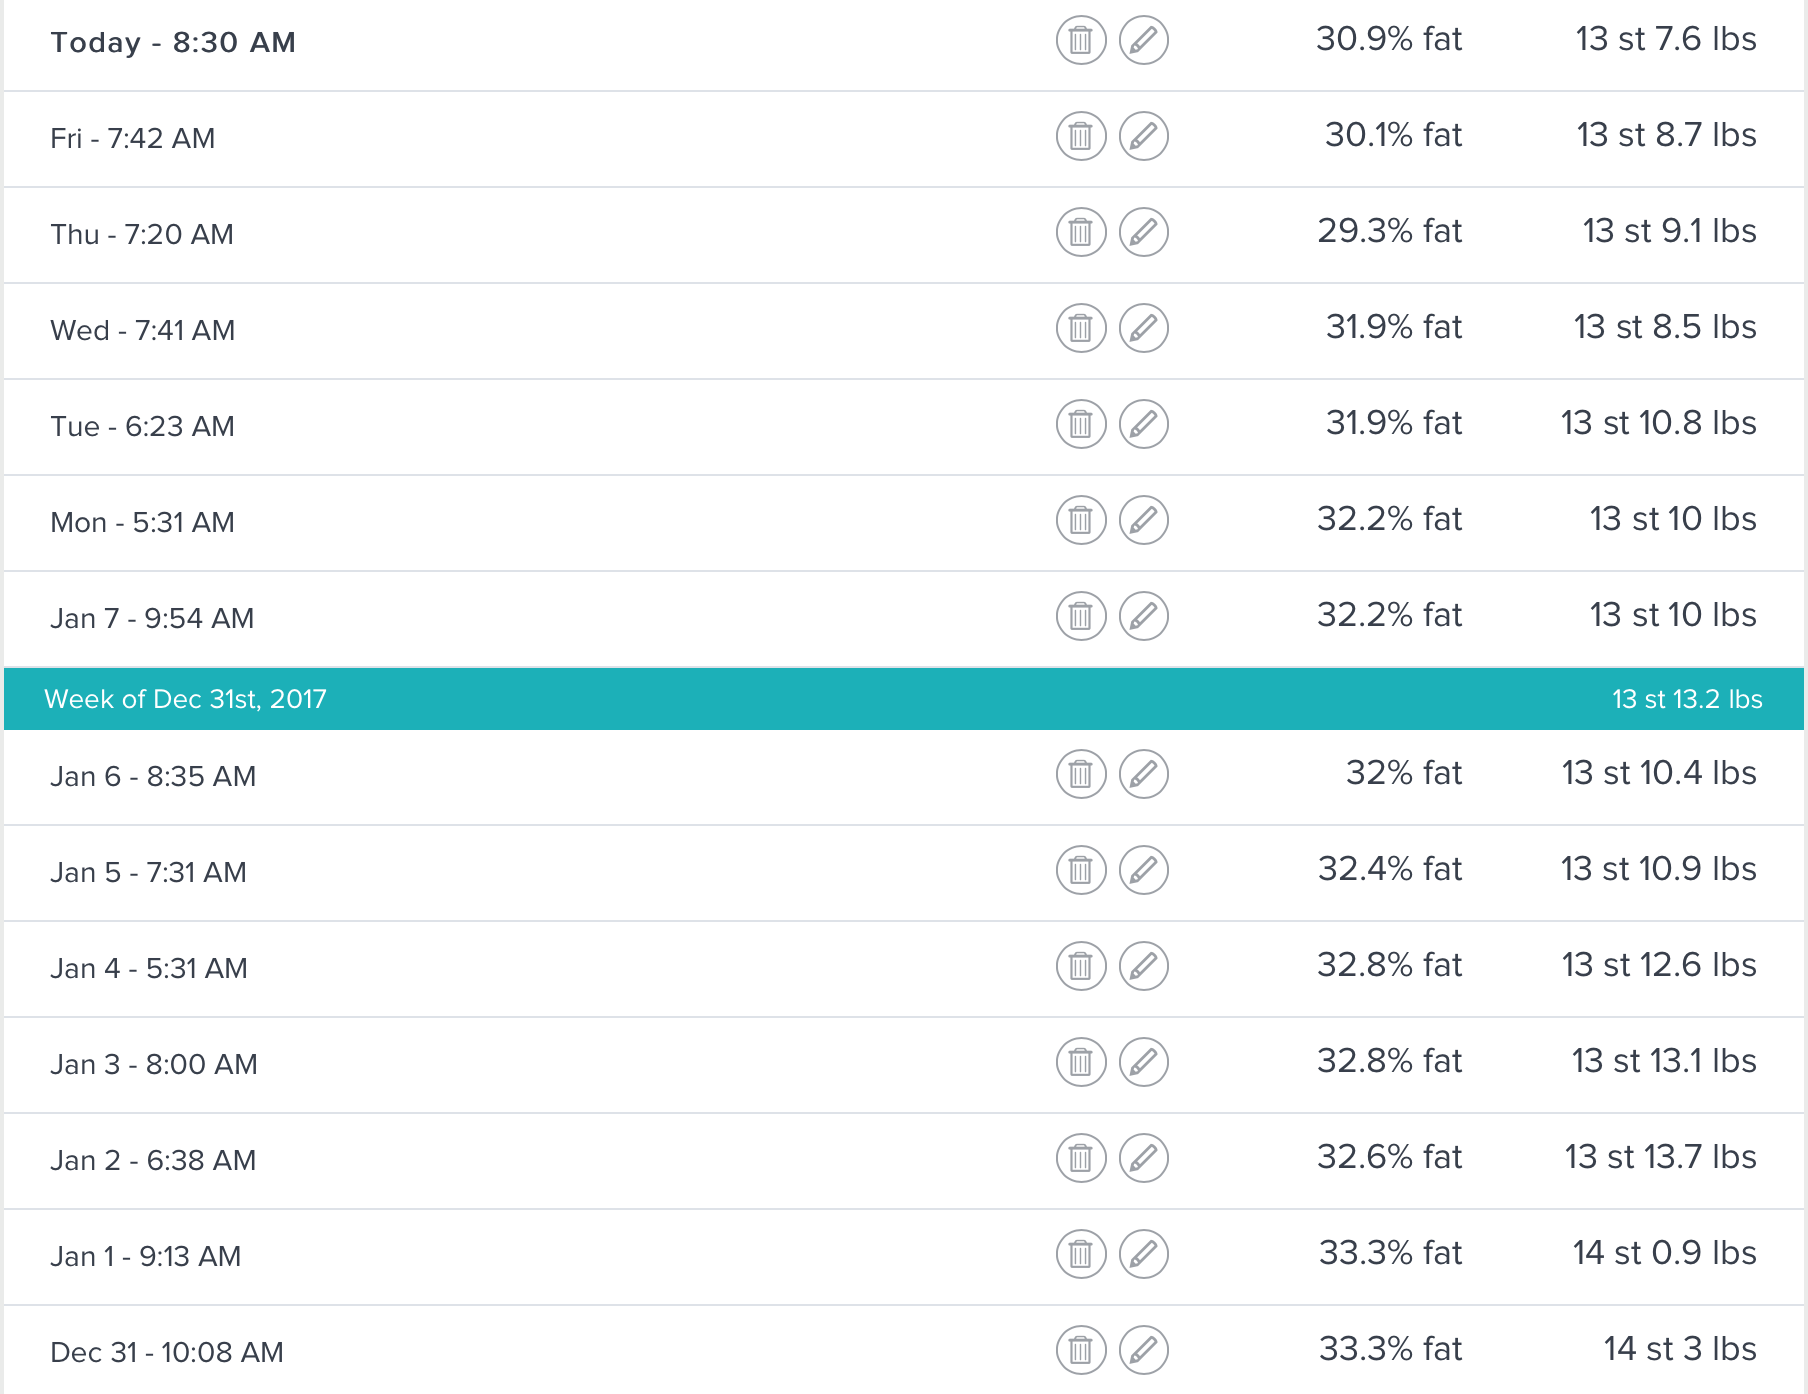Screen dimensions: 1808x1394
Task: Delete the Wed 7:41 AM entry
Action: click(1080, 329)
